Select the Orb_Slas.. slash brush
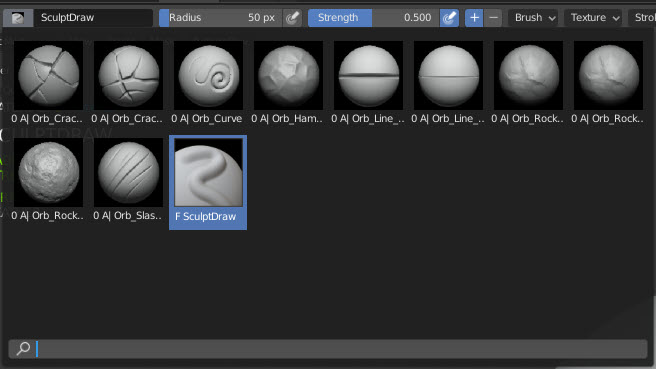 (x=128, y=172)
